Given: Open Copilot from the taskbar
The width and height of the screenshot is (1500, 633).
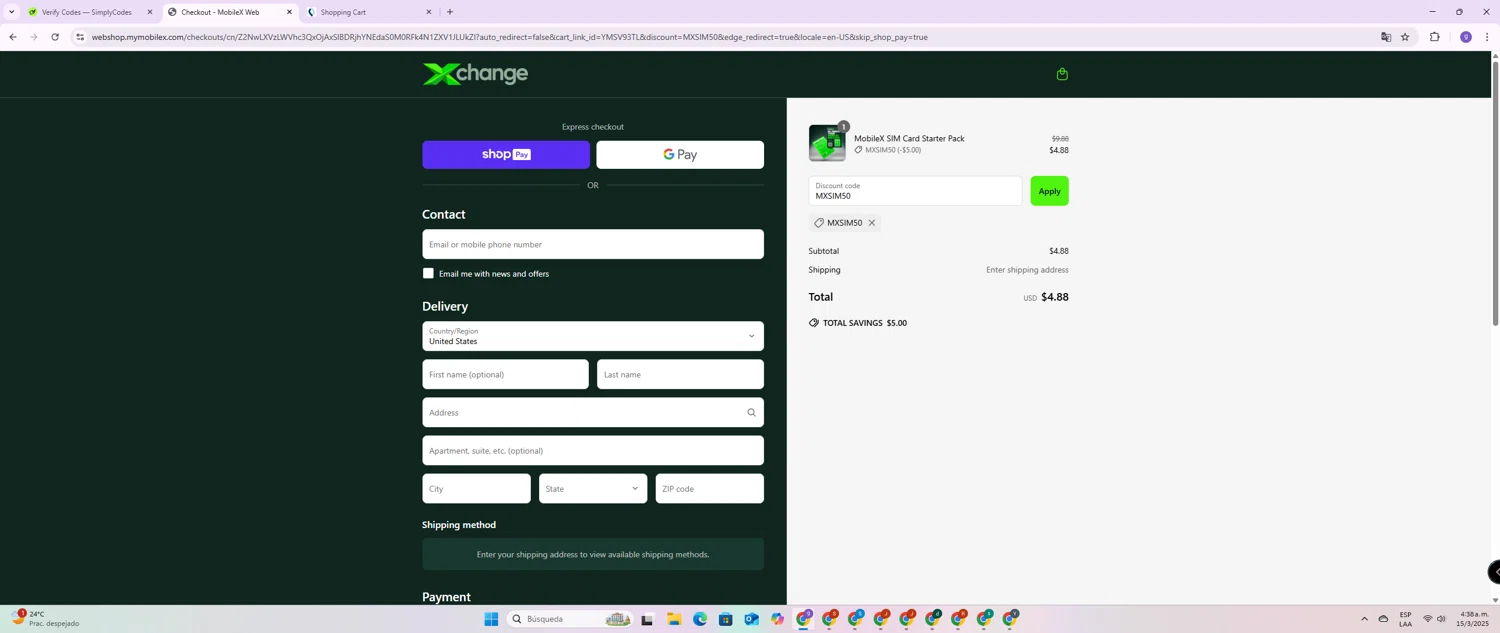Looking at the screenshot, I should click(778, 619).
